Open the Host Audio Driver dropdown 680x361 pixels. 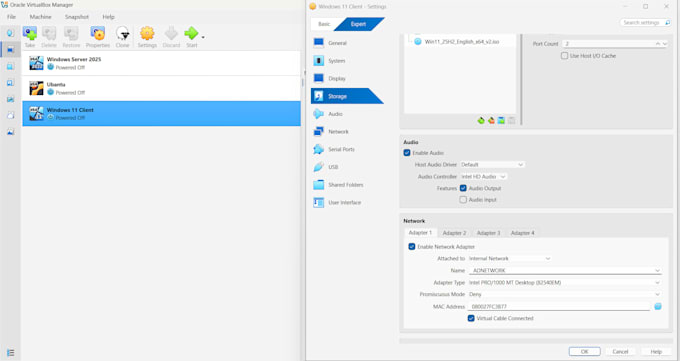click(492, 164)
